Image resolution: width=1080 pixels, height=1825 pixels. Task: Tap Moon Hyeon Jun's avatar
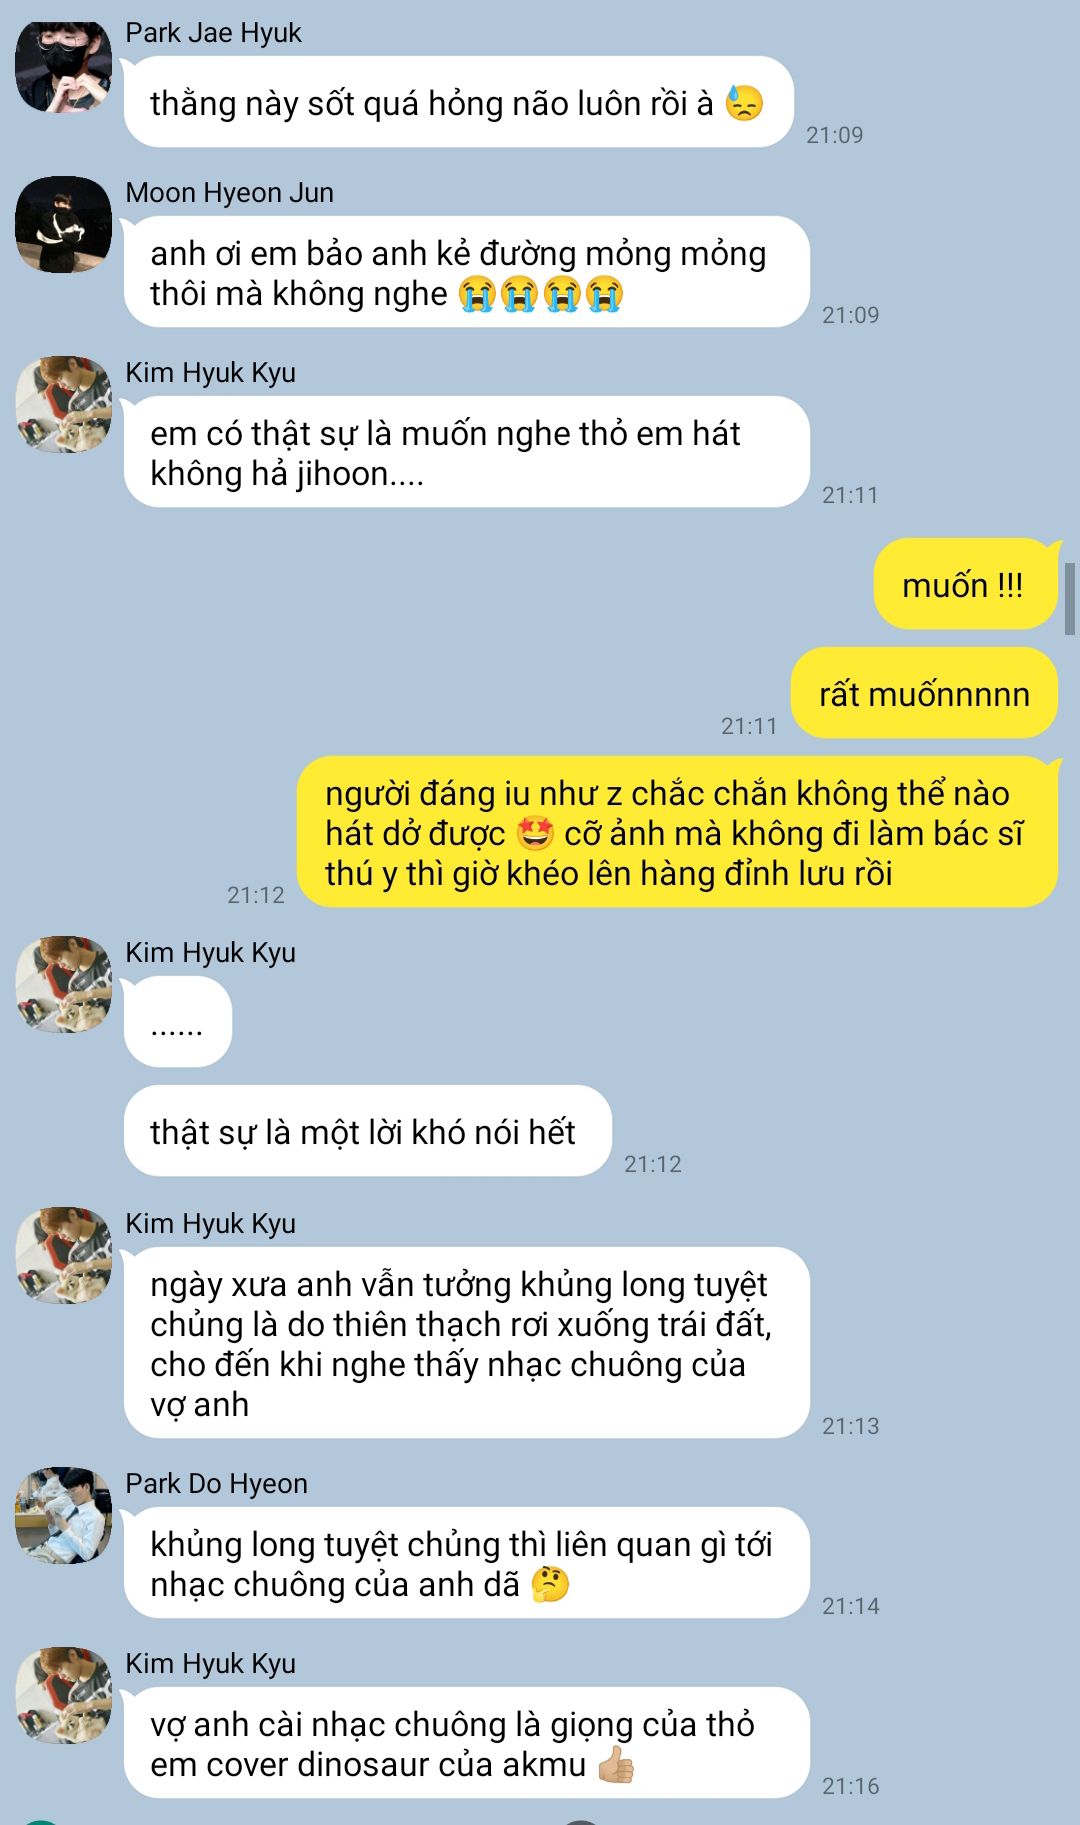63,224
